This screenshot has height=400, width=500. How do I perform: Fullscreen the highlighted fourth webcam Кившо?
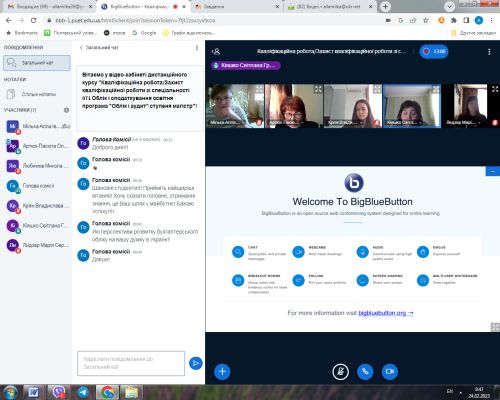436,89
